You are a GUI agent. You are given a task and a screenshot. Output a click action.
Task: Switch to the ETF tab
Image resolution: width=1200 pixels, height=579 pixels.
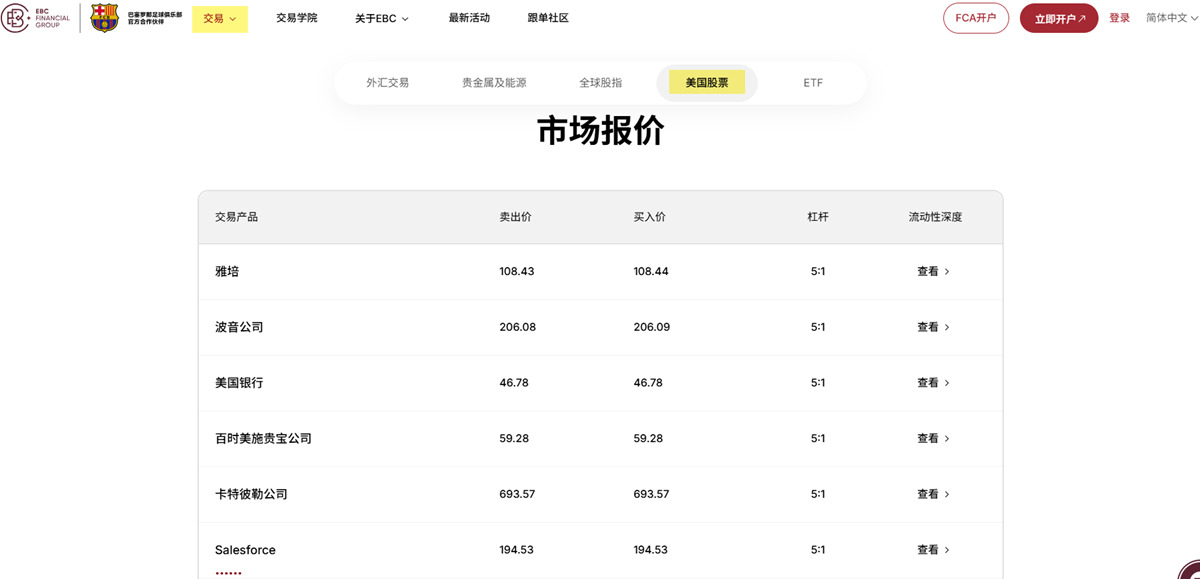812,82
